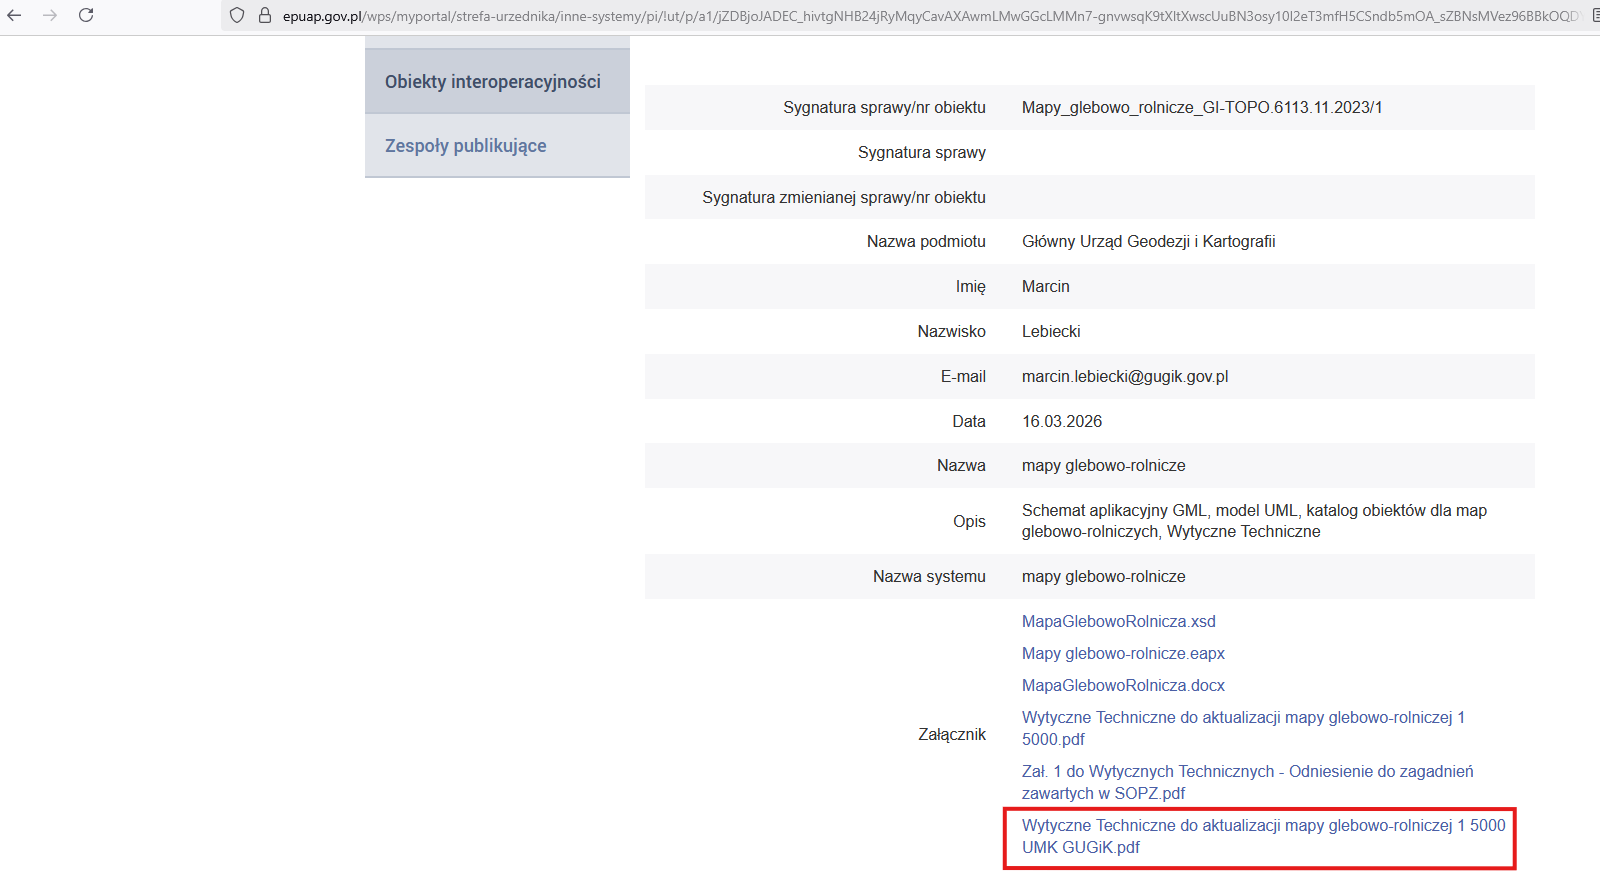
Task: Click the browser forward arrow
Action: pyautogui.click(x=50, y=15)
